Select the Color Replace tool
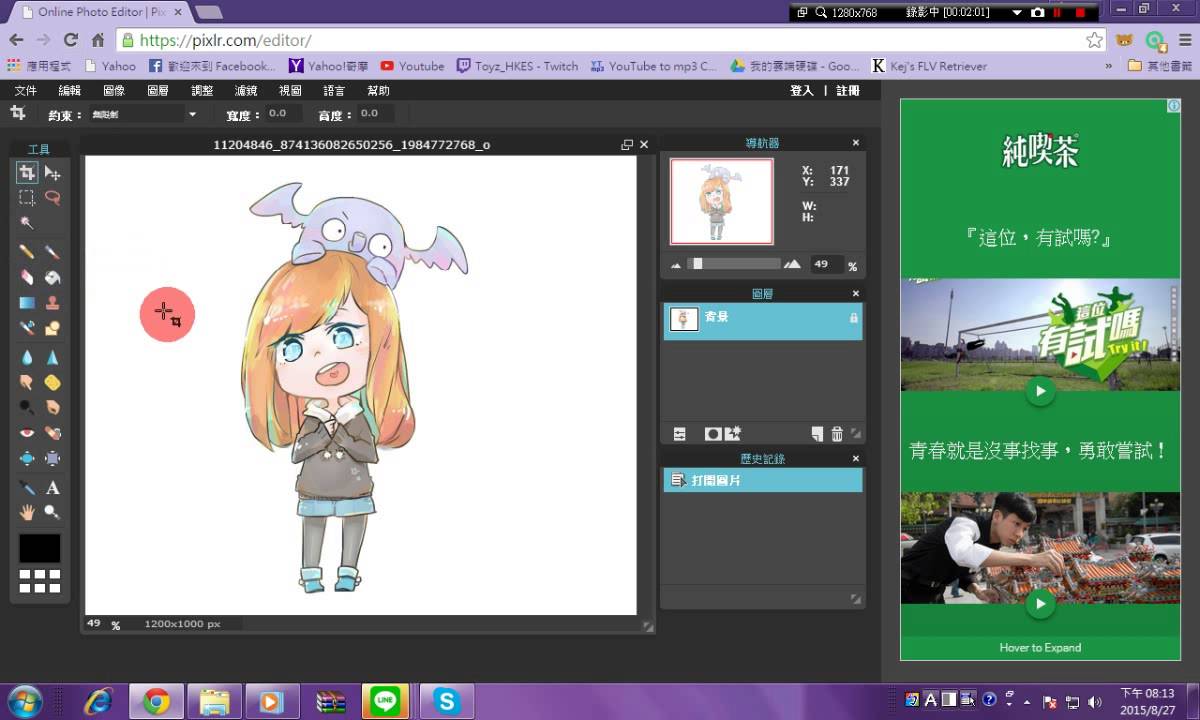Screen dimensions: 1200x720 tap(27, 327)
